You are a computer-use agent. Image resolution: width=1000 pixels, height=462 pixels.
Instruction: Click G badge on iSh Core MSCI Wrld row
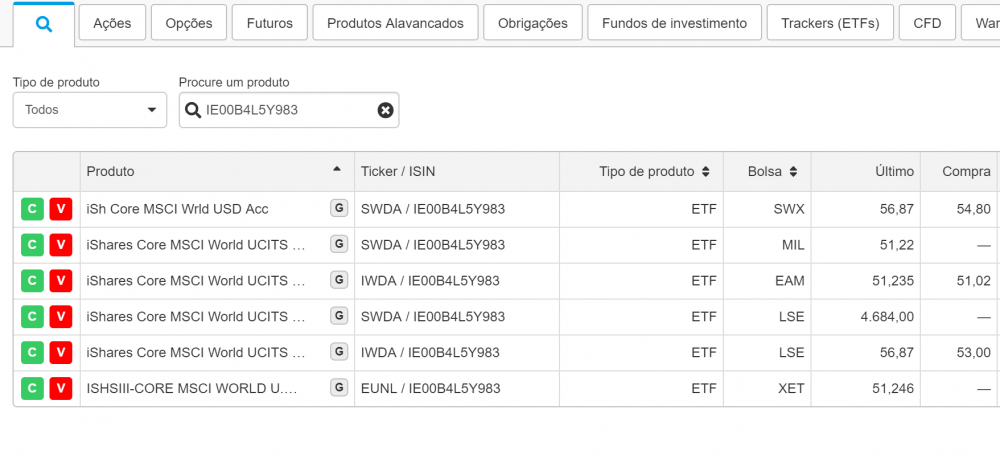coord(339,208)
